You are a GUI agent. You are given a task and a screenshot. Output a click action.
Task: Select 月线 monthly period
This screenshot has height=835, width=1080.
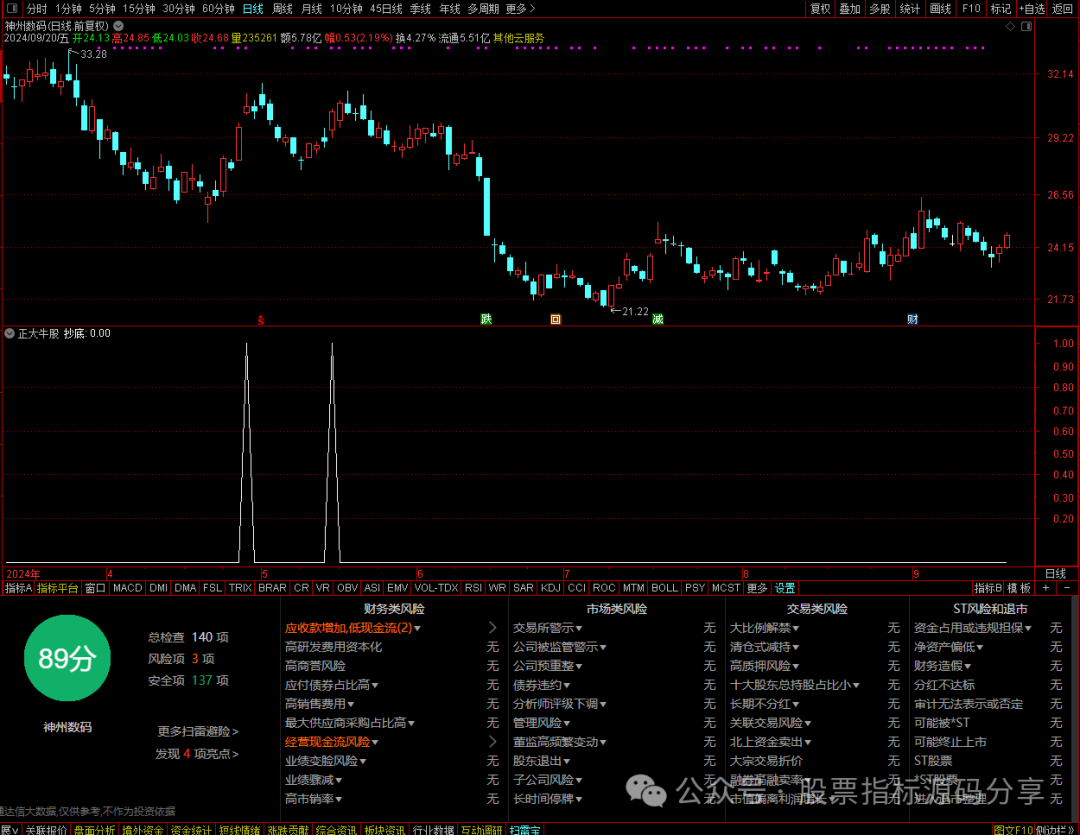312,8
